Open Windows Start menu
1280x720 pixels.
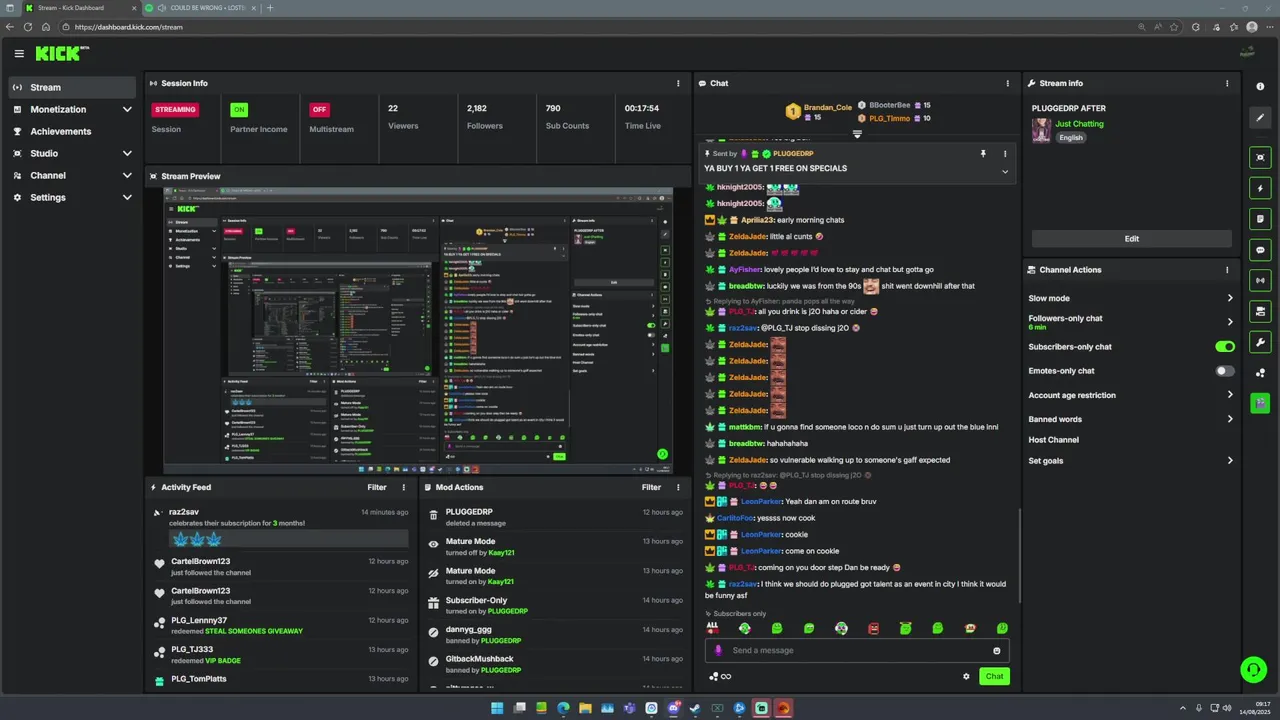[x=497, y=708]
